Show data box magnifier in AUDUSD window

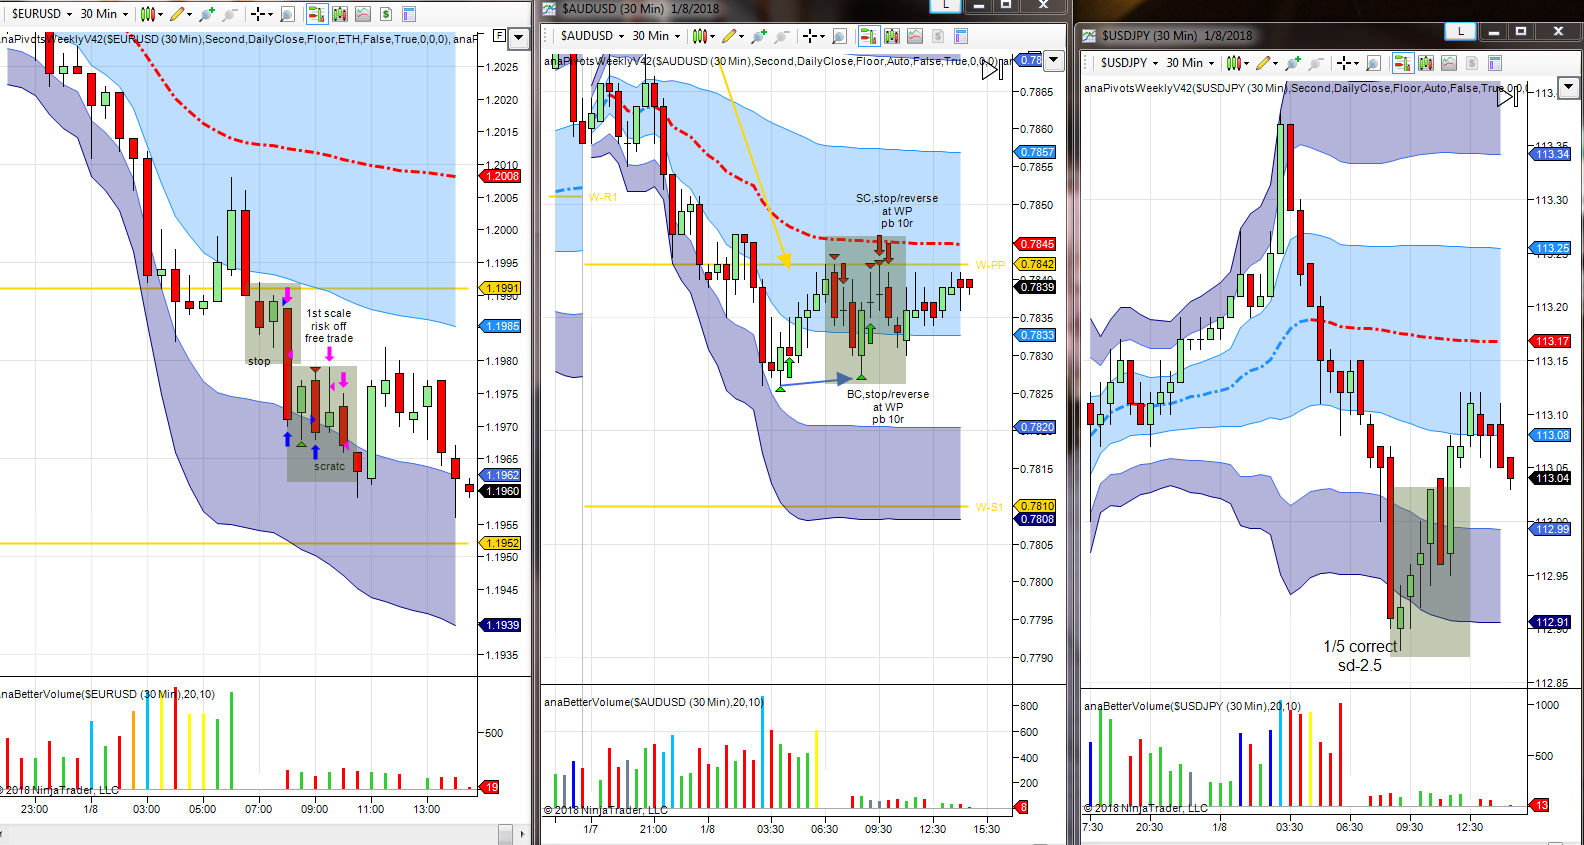pos(840,36)
